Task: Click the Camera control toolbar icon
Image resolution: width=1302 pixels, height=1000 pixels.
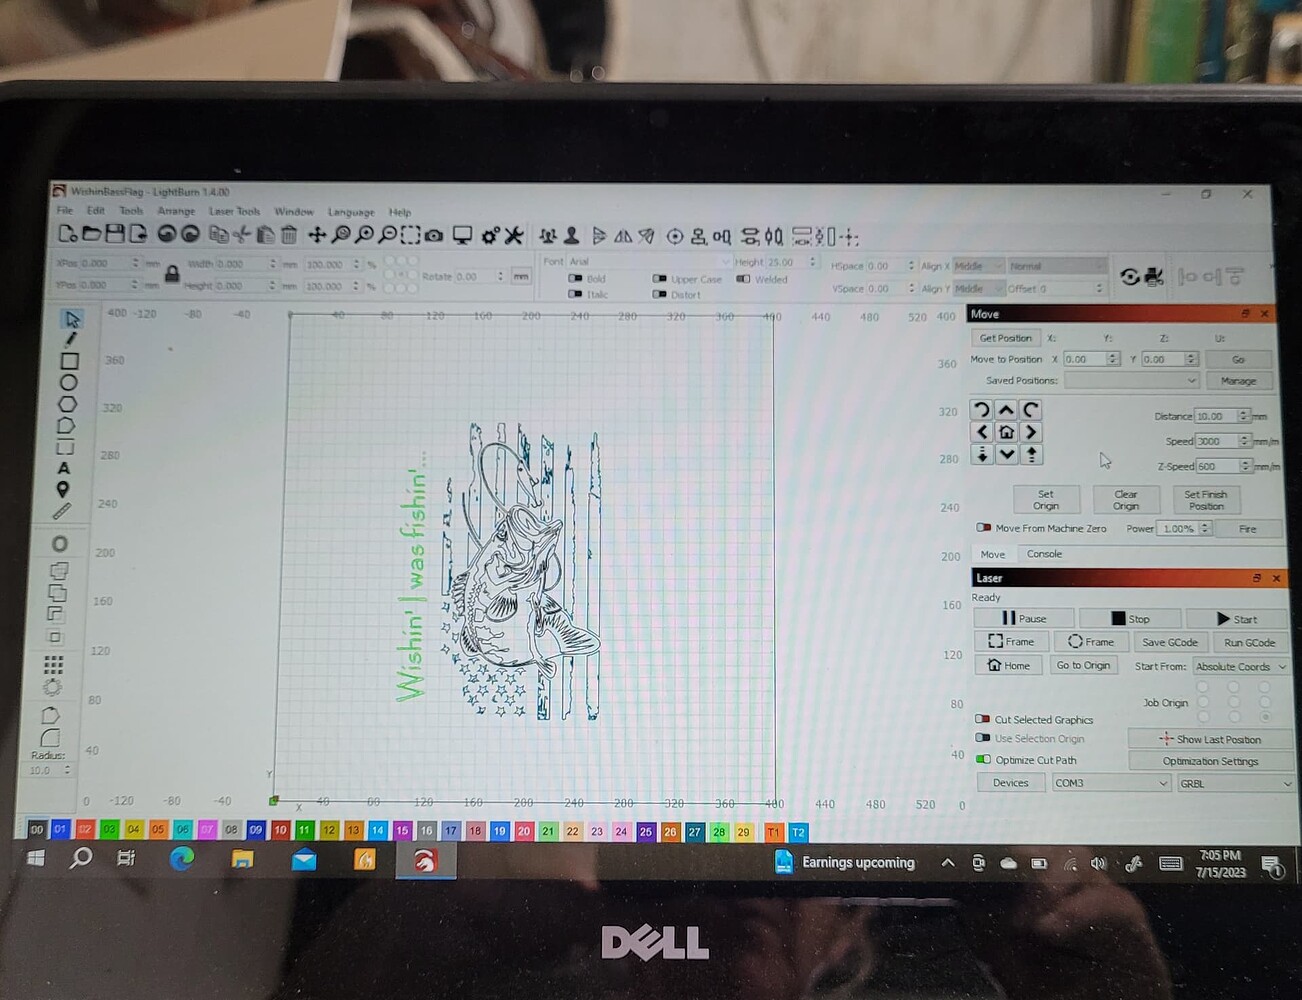Action: (433, 236)
